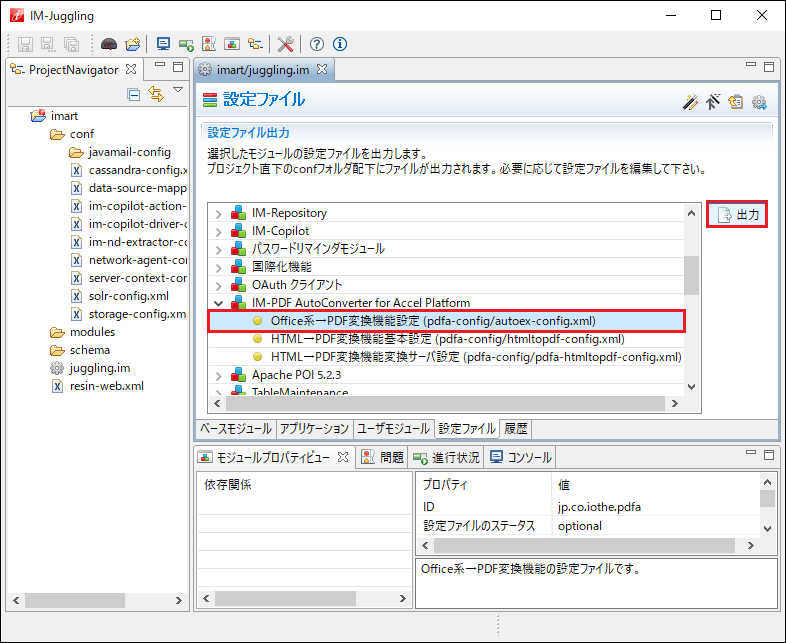Select resin-web.xml in ProjectNavigator
The image size is (786, 643).
(x=98, y=386)
